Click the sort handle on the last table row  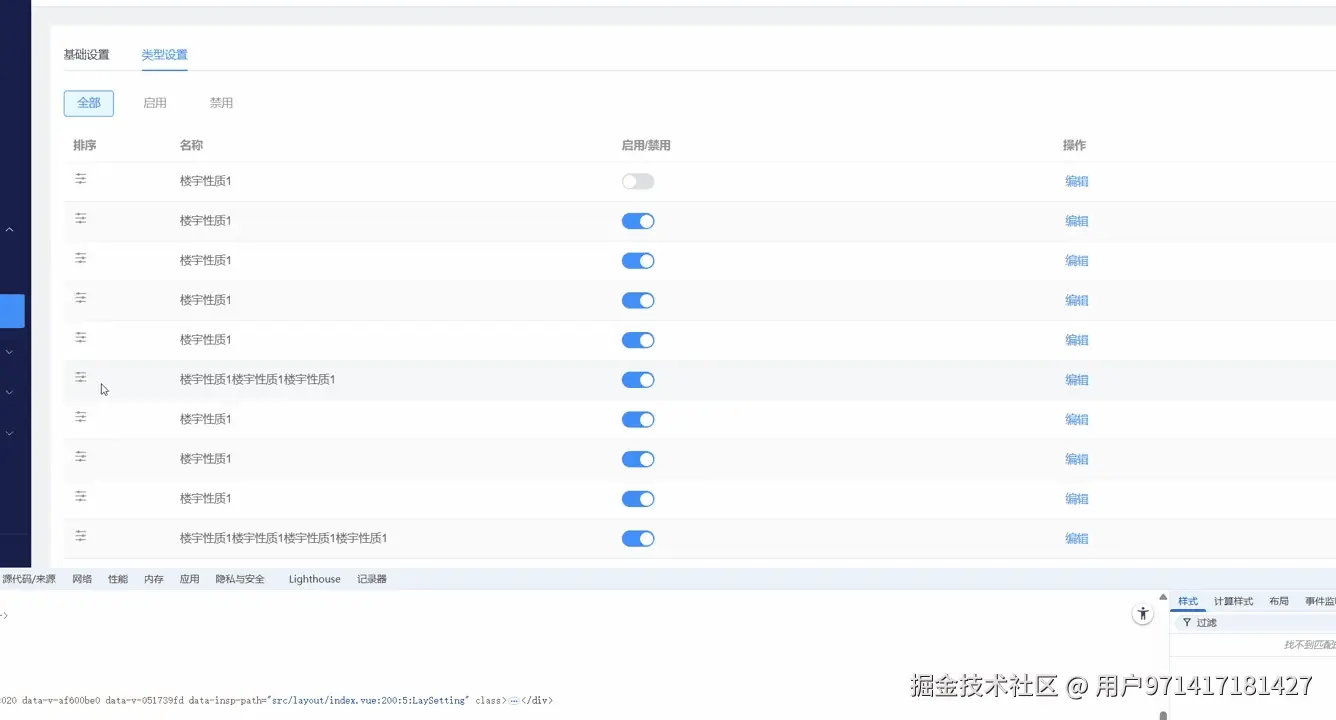click(80, 537)
